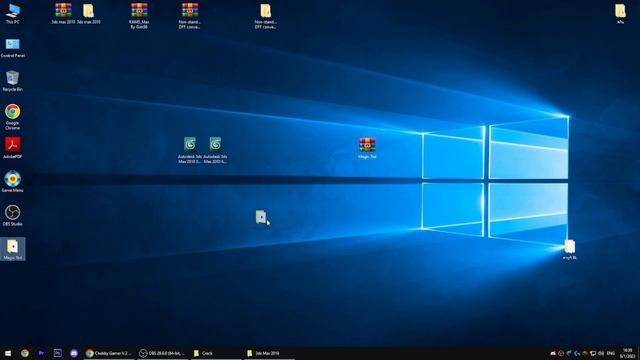Select the Control Panel desktop icon
Screen dimensions: 640x360
pos(13,48)
